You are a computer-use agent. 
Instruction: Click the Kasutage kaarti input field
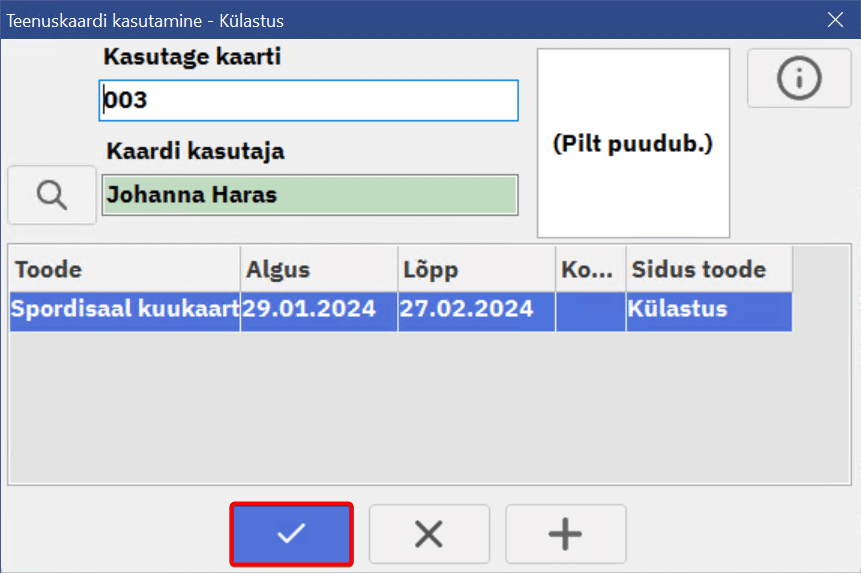309,101
